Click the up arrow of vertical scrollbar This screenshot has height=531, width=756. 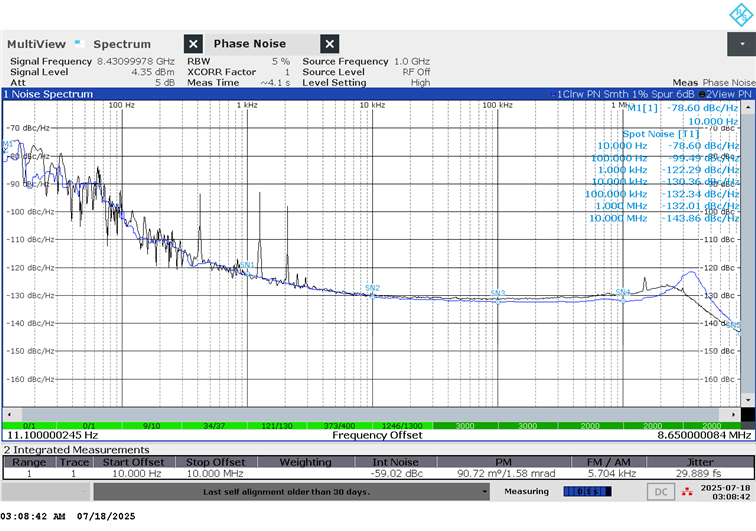coord(748,107)
